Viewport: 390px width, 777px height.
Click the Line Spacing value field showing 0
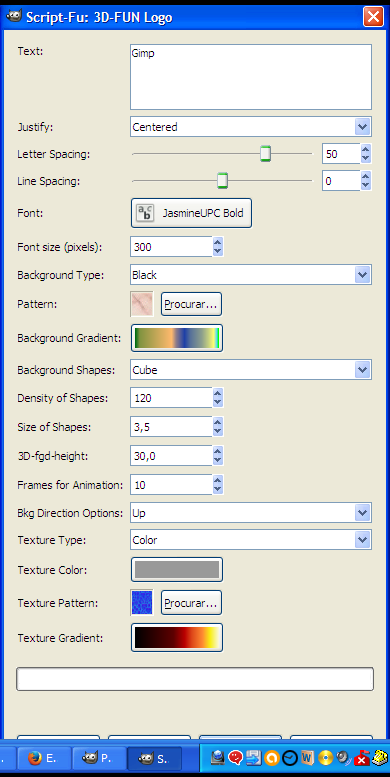(x=341, y=181)
